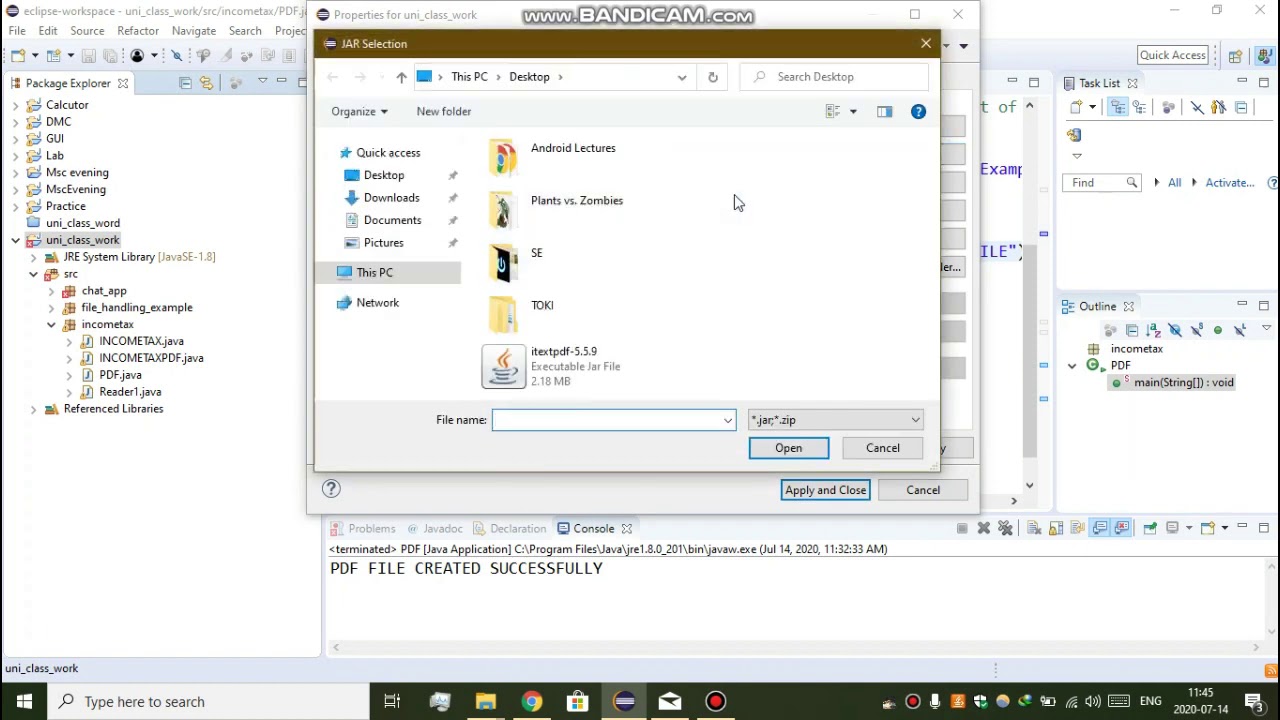1280x720 pixels.
Task: Toggle the preview pane icon
Action: (x=884, y=111)
